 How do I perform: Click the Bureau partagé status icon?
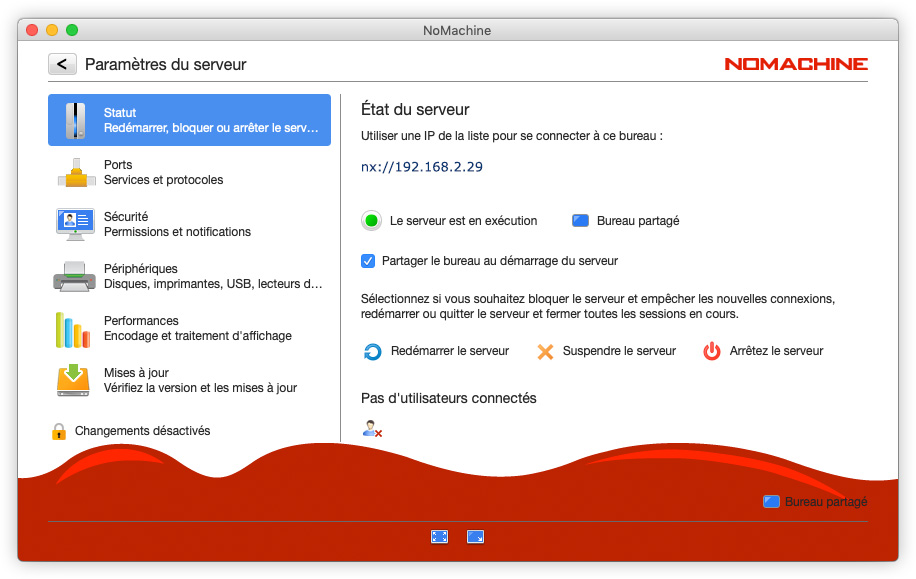click(x=581, y=221)
